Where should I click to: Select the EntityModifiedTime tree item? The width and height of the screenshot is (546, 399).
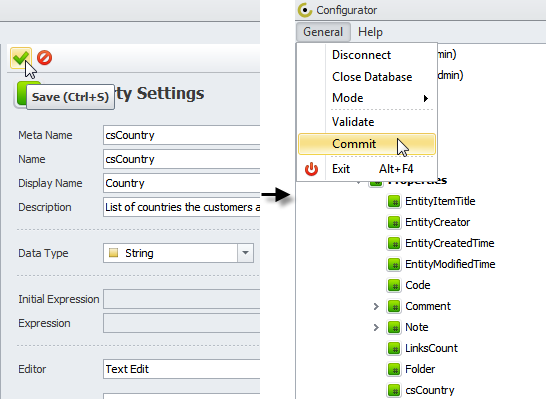(x=450, y=264)
